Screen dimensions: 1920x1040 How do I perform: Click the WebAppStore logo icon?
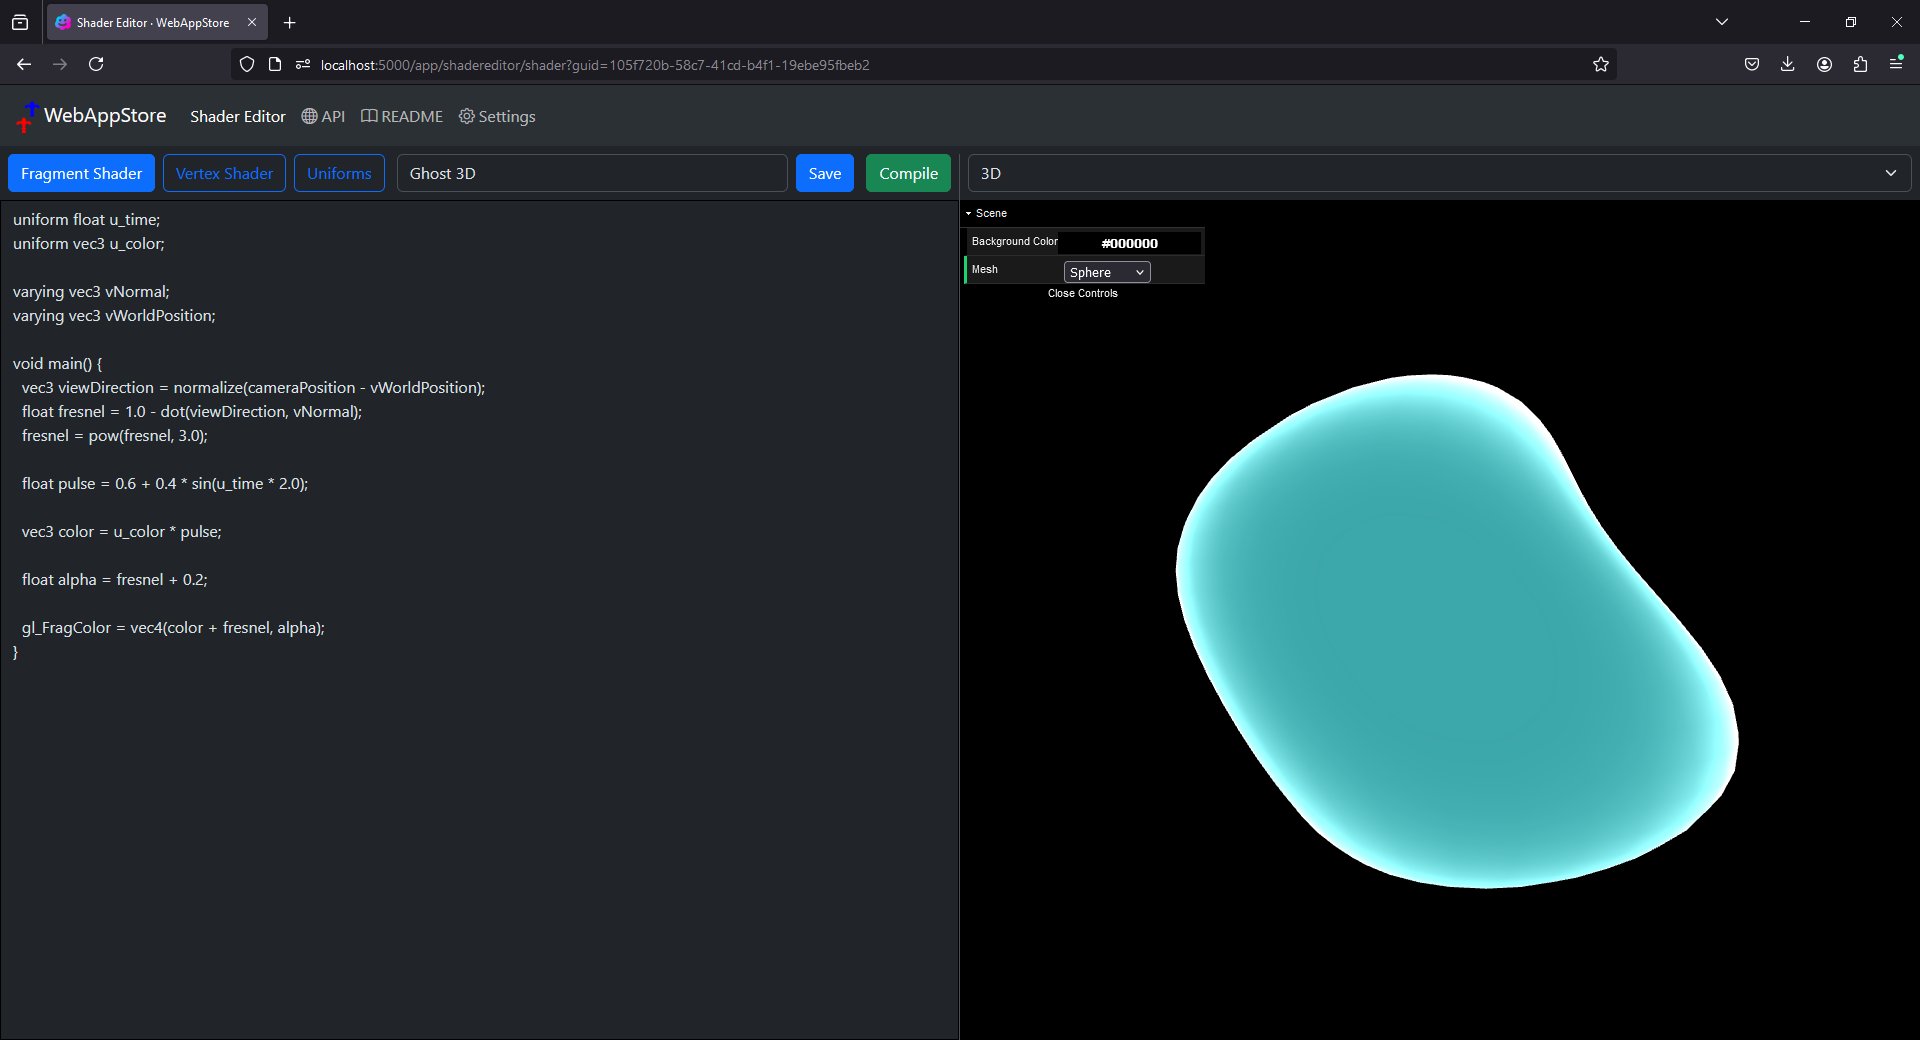pyautogui.click(x=27, y=117)
